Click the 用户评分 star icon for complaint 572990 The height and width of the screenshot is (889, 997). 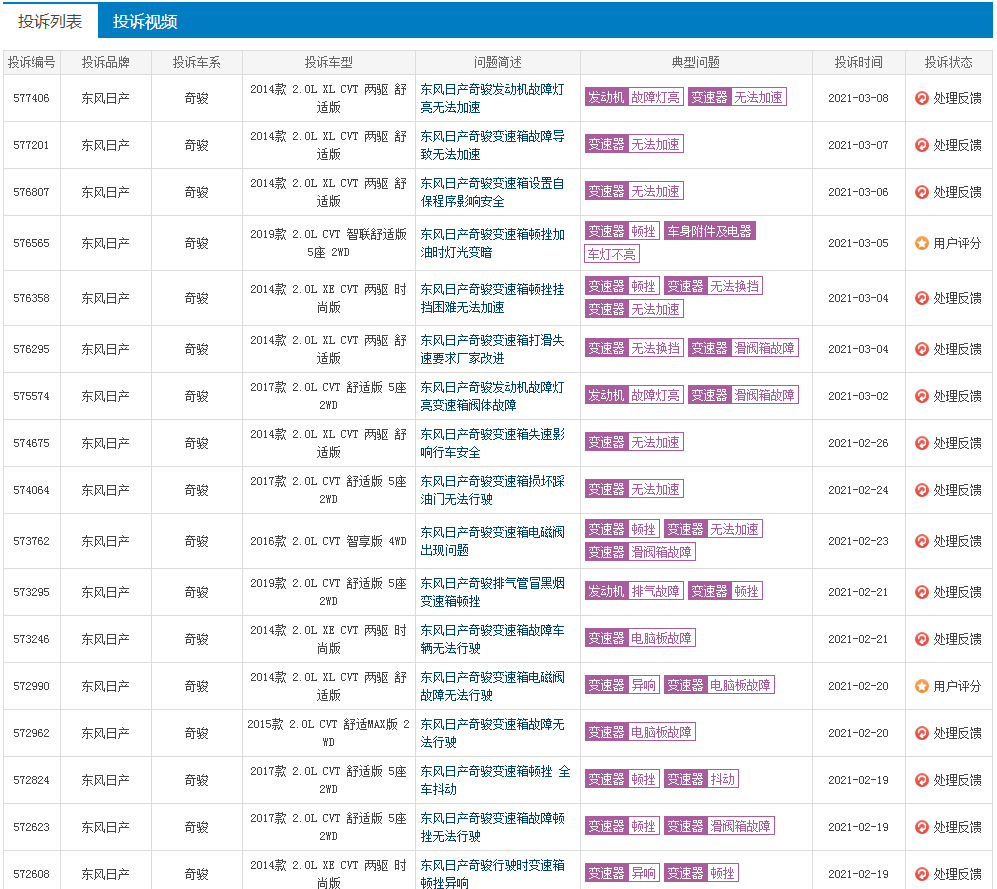pos(921,686)
